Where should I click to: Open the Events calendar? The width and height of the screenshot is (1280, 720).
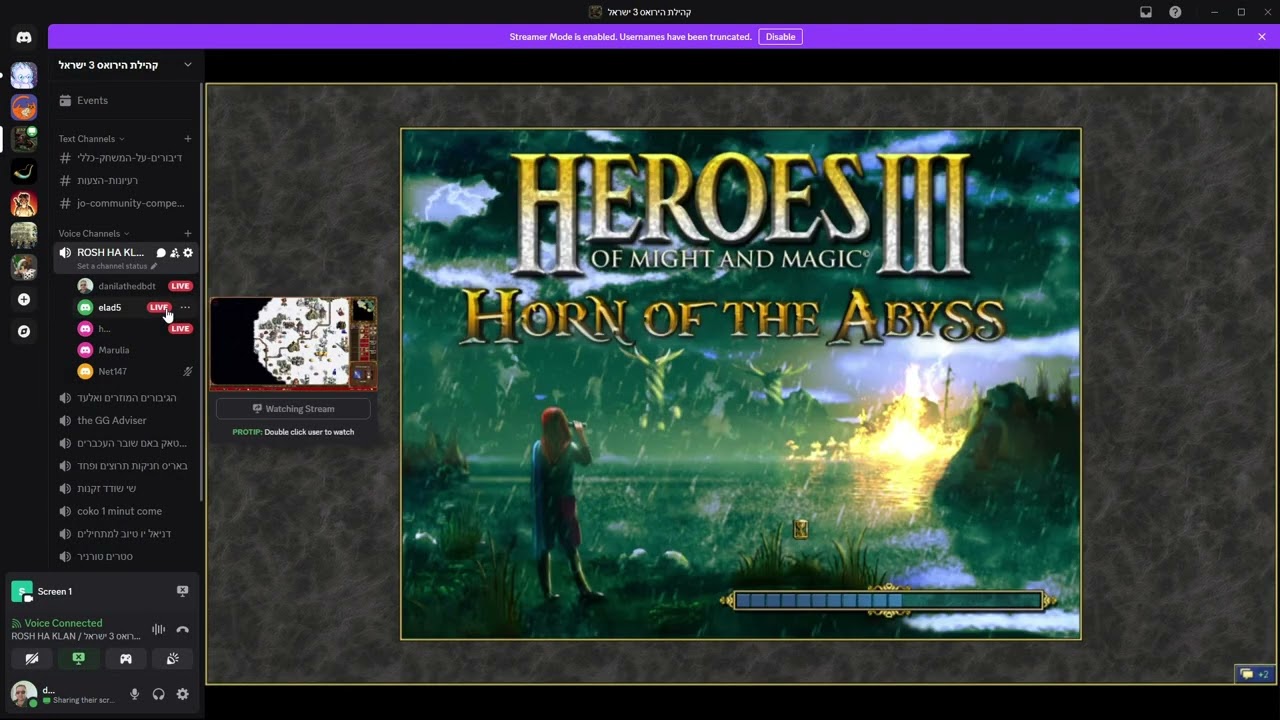pos(126,100)
